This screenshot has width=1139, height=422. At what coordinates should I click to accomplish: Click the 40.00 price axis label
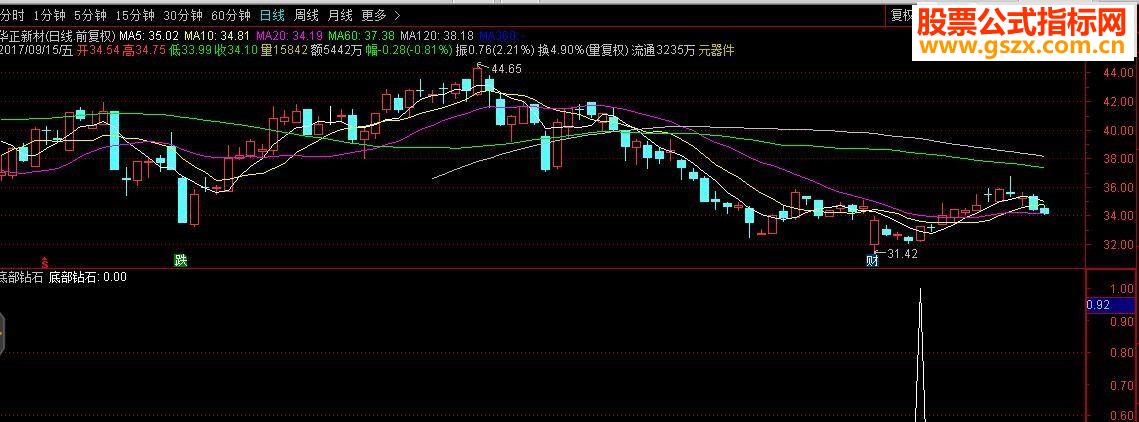coord(1117,131)
